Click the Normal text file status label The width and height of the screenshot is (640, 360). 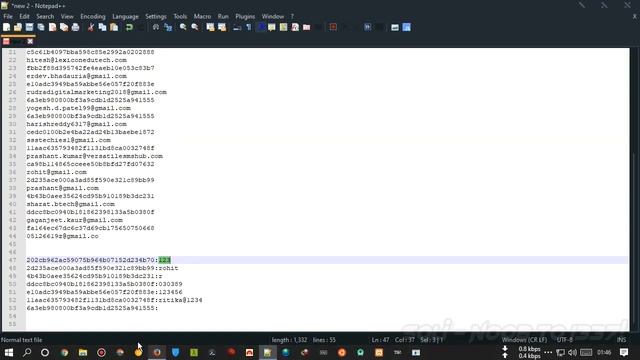click(22, 340)
